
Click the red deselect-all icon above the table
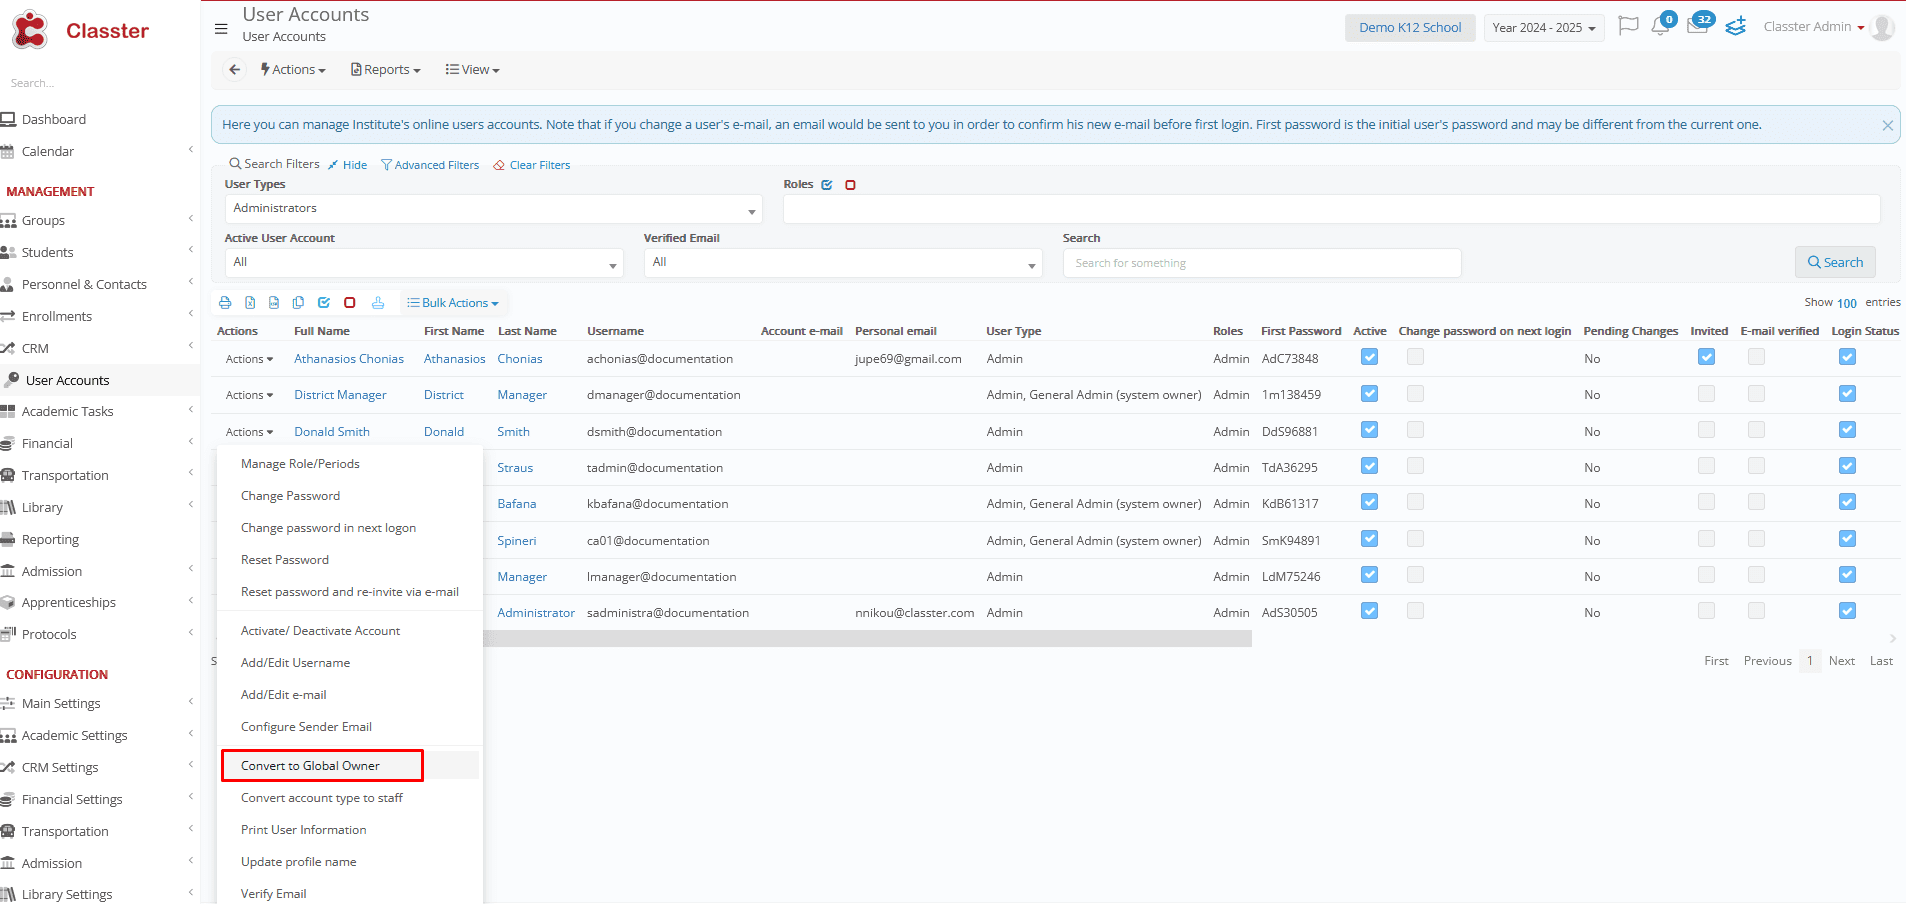point(350,303)
